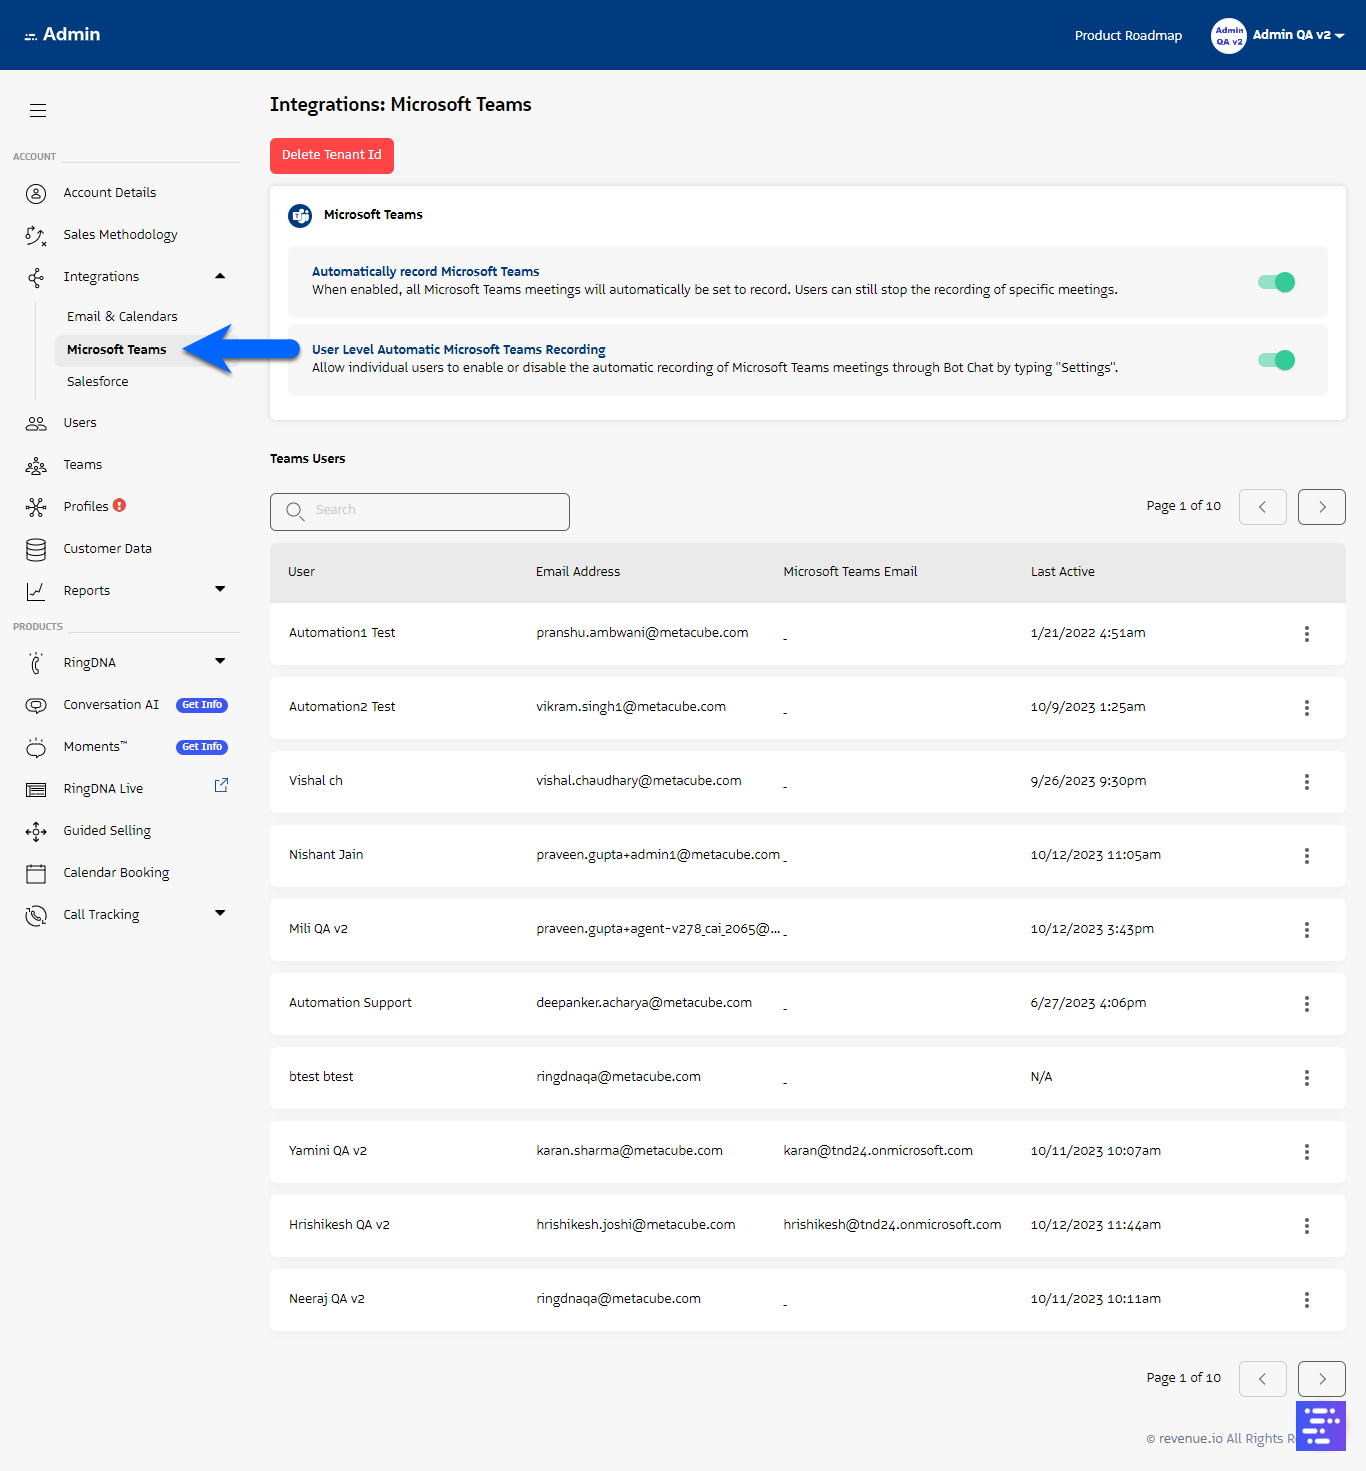Click the Sales Methodology icon
The width and height of the screenshot is (1366, 1471).
(36, 235)
